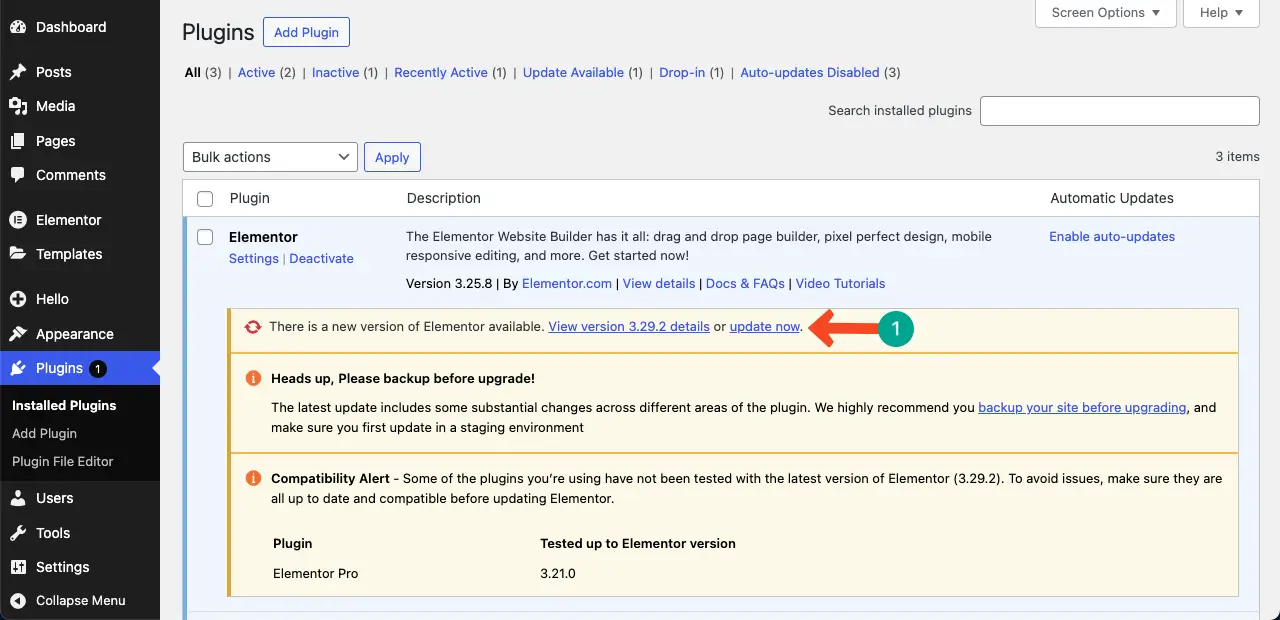The width and height of the screenshot is (1280, 620).
Task: Click "Tested up to Elementor version" header
Action: pyautogui.click(x=638, y=544)
